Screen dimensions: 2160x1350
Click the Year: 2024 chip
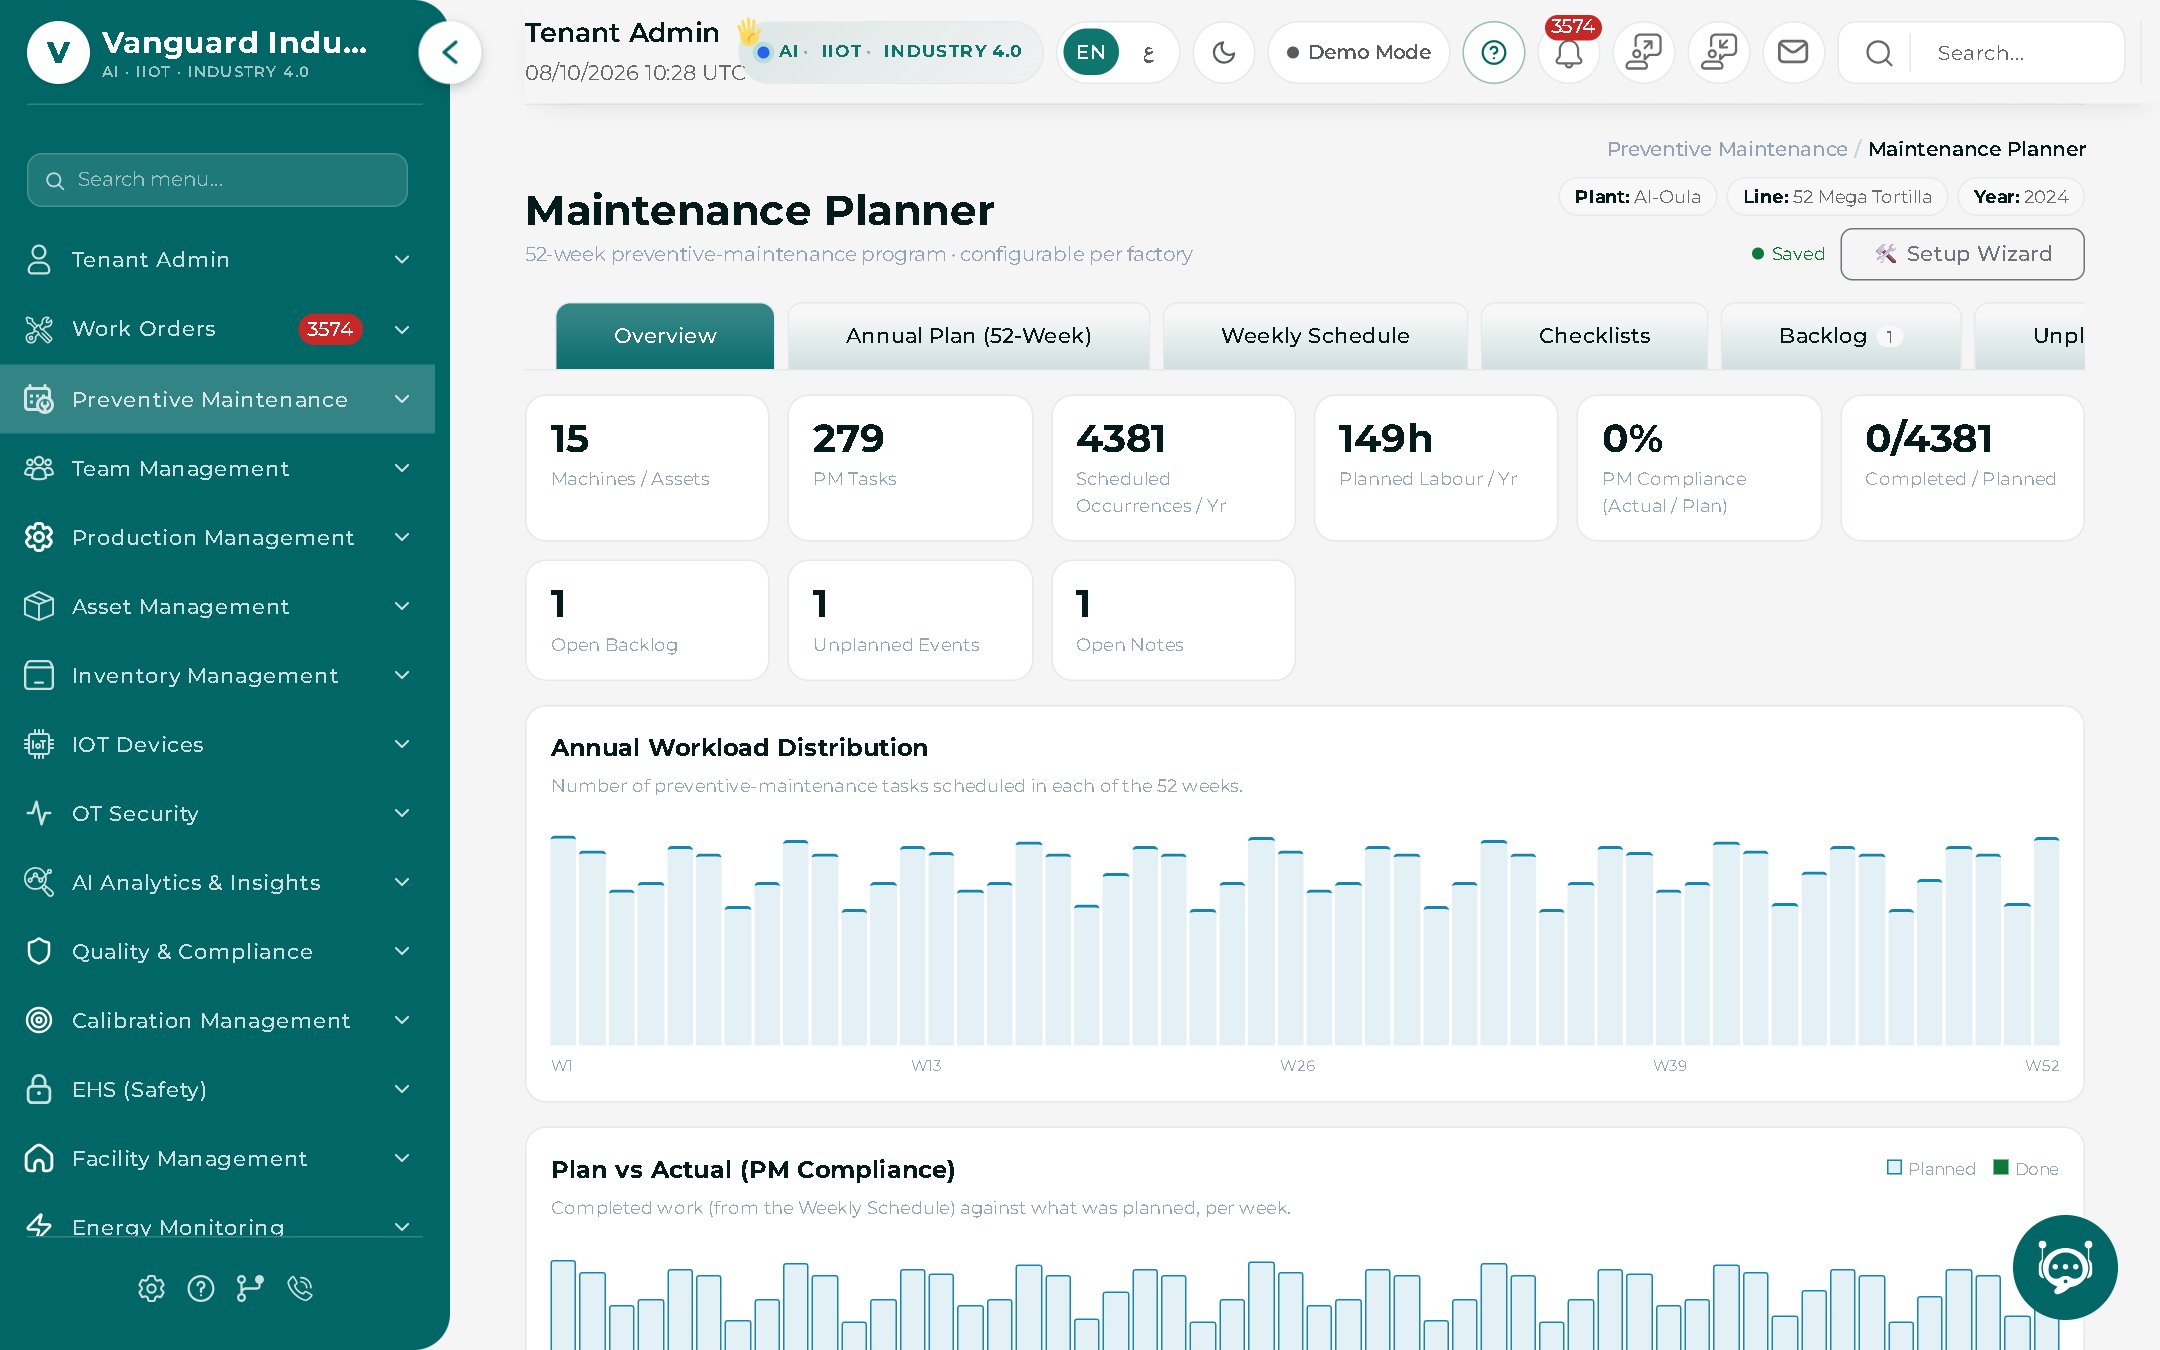[2020, 197]
